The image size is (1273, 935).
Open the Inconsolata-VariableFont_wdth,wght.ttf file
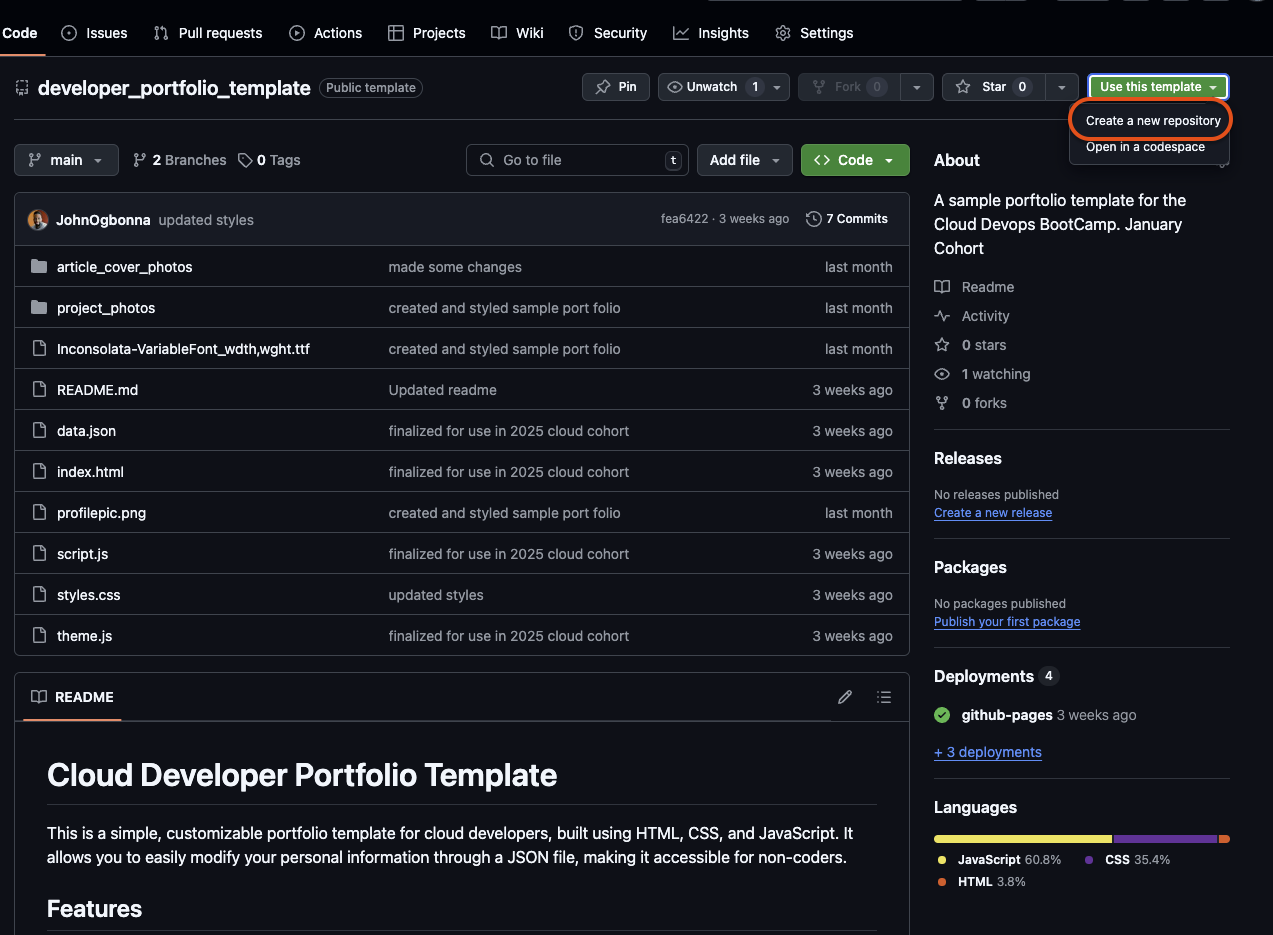click(183, 349)
